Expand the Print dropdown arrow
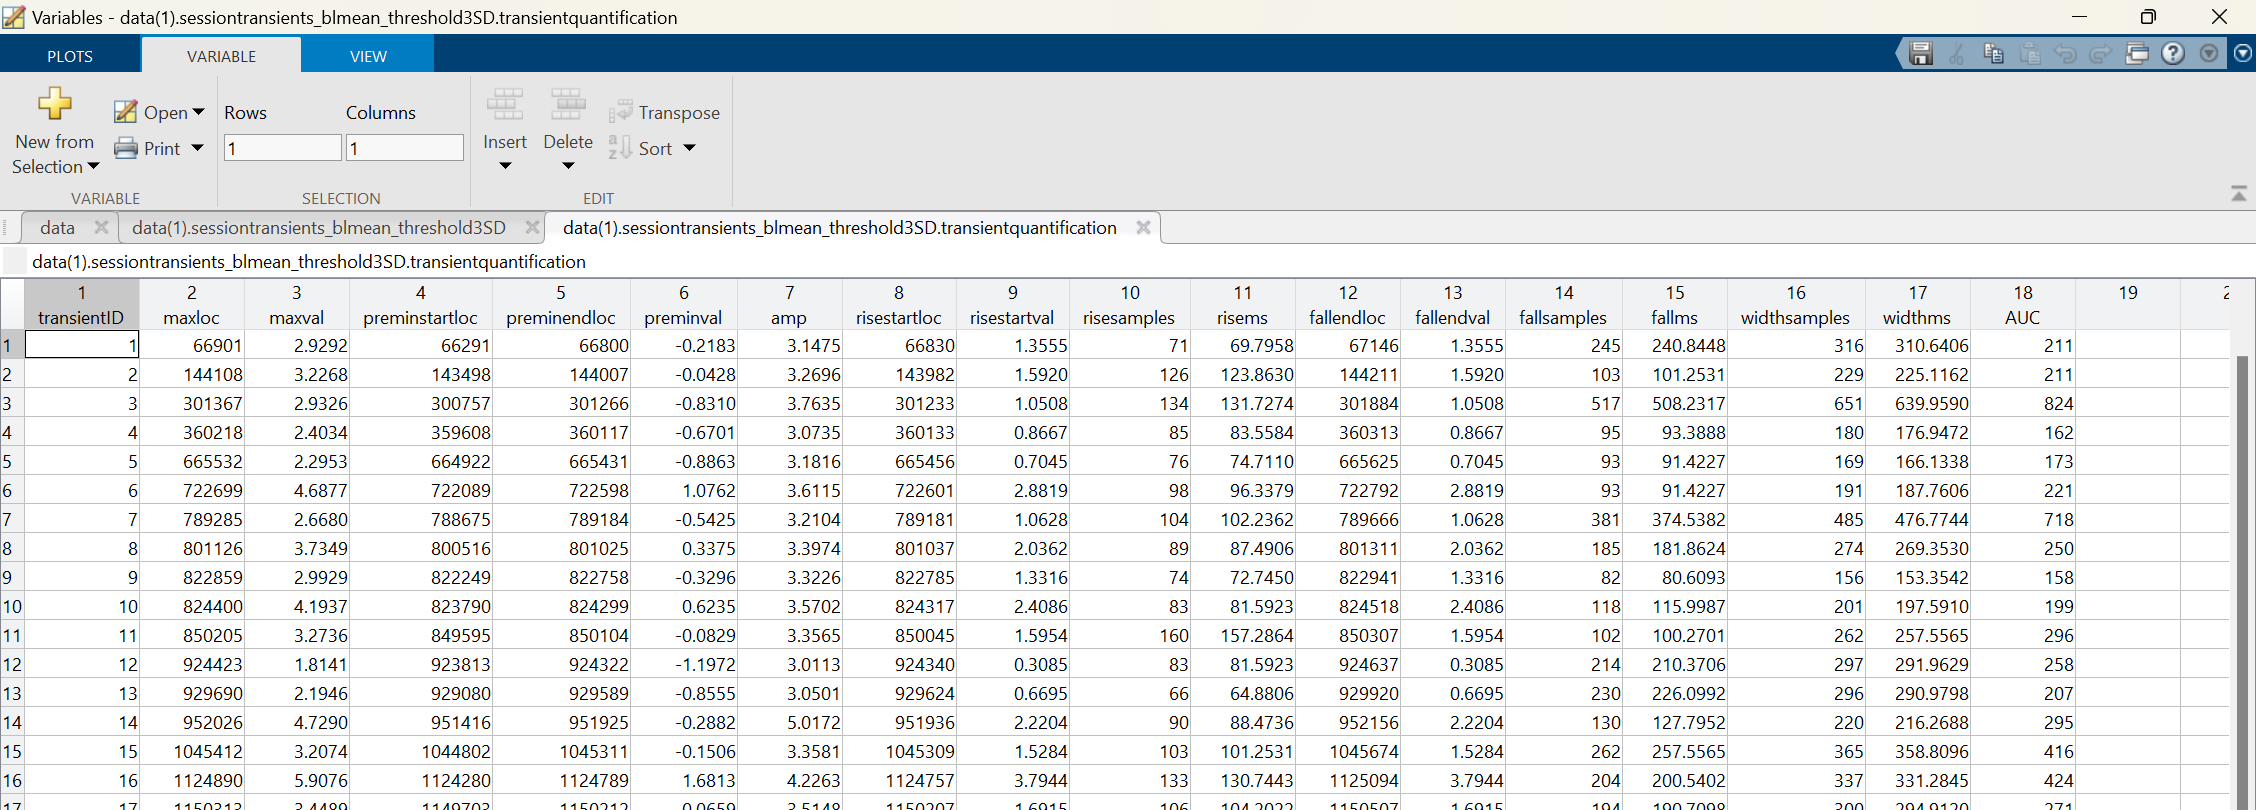 pyautogui.click(x=198, y=148)
